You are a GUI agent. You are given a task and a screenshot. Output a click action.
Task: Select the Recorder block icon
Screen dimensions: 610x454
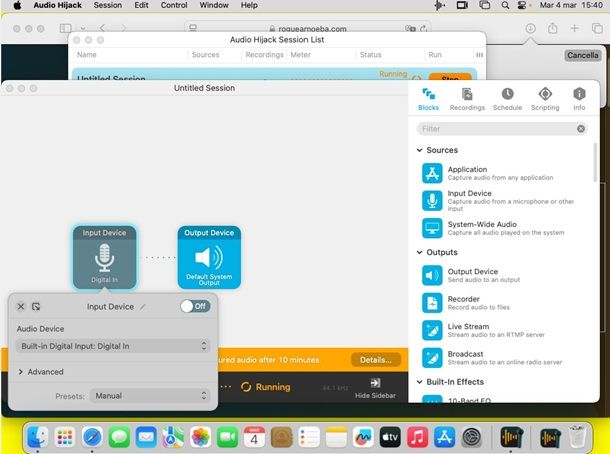(x=432, y=303)
